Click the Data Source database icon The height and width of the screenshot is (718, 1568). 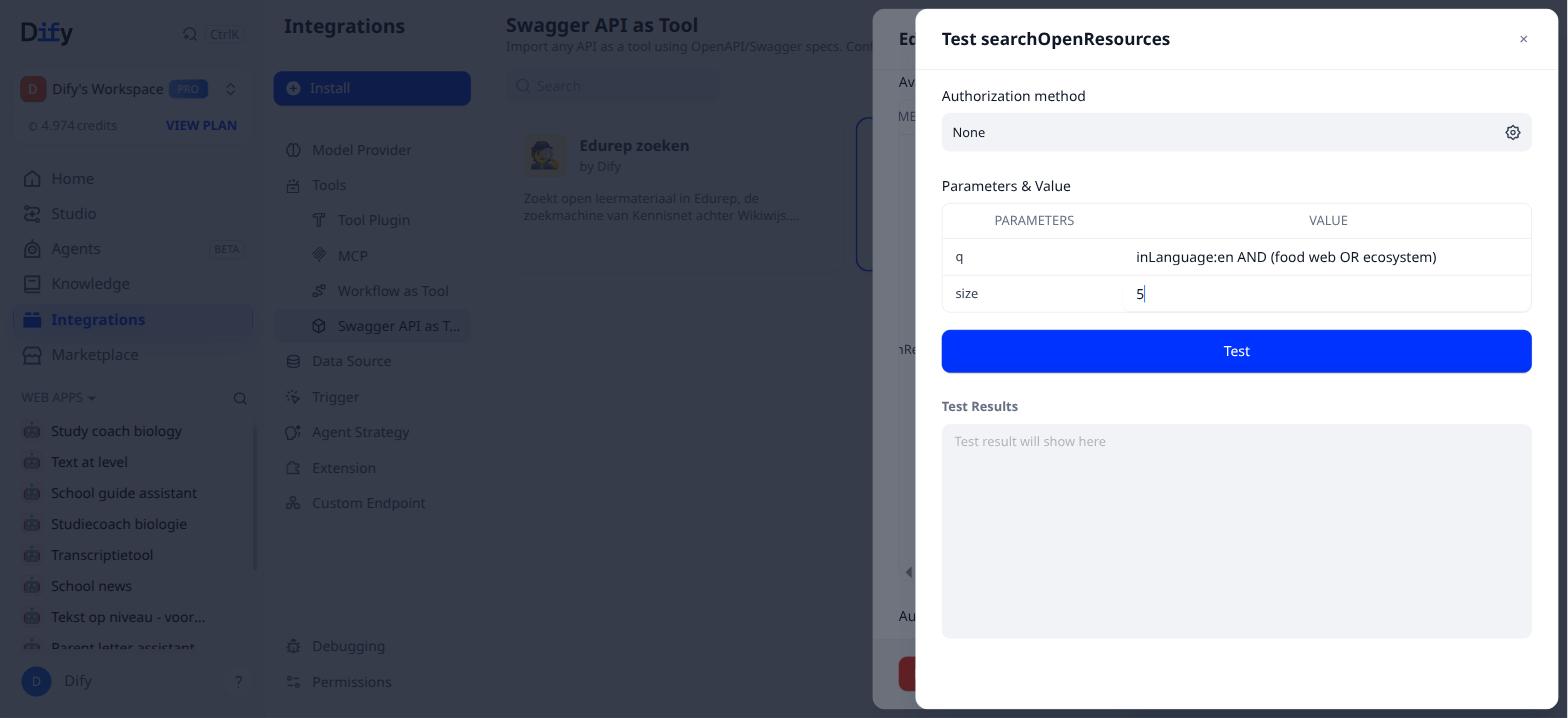pos(293,361)
